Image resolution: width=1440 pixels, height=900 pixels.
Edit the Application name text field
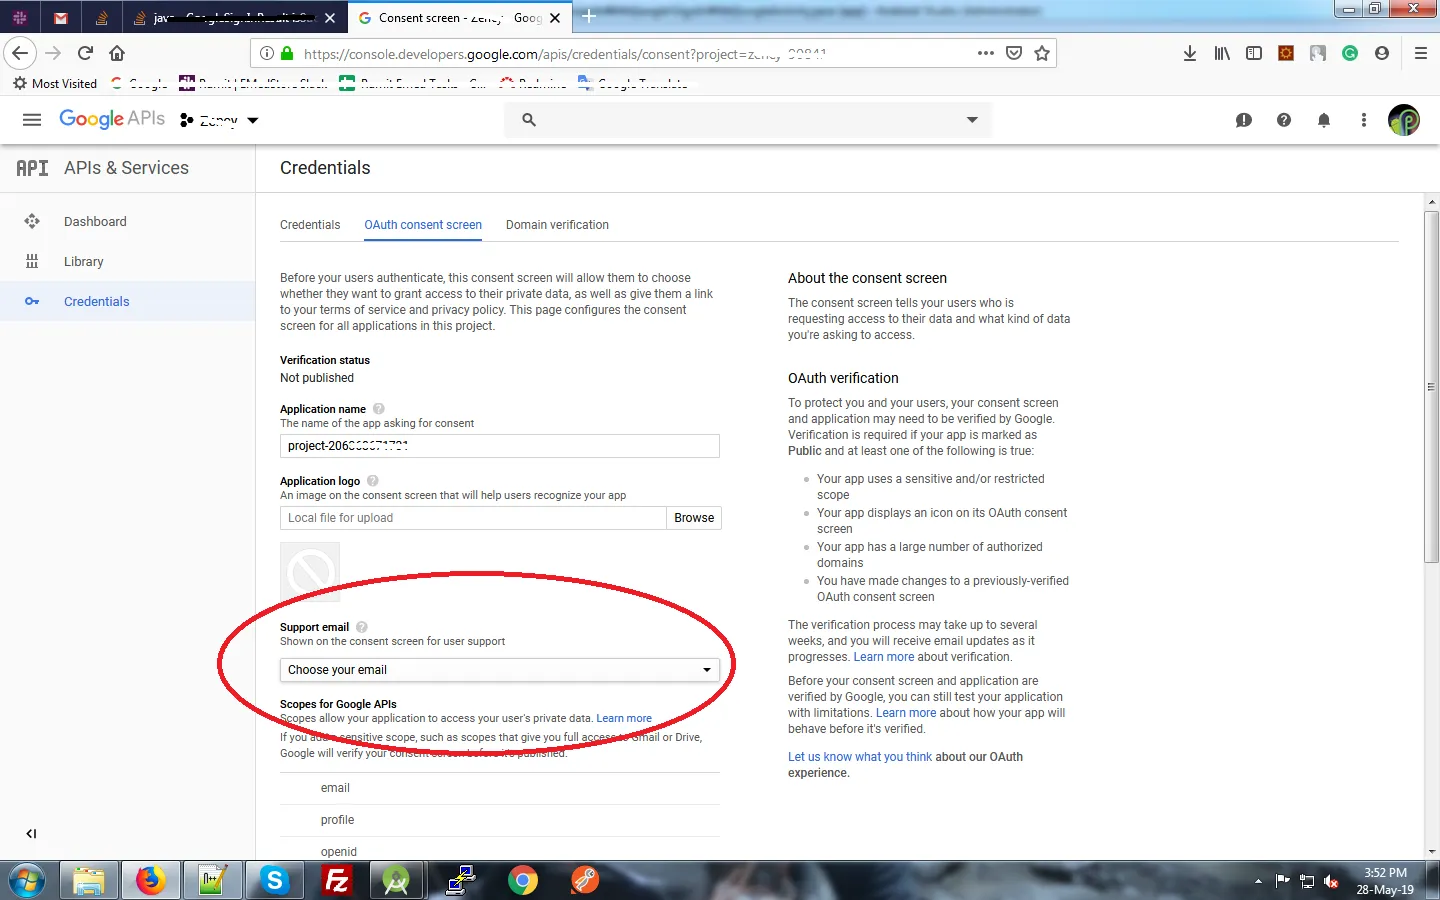tap(500, 446)
